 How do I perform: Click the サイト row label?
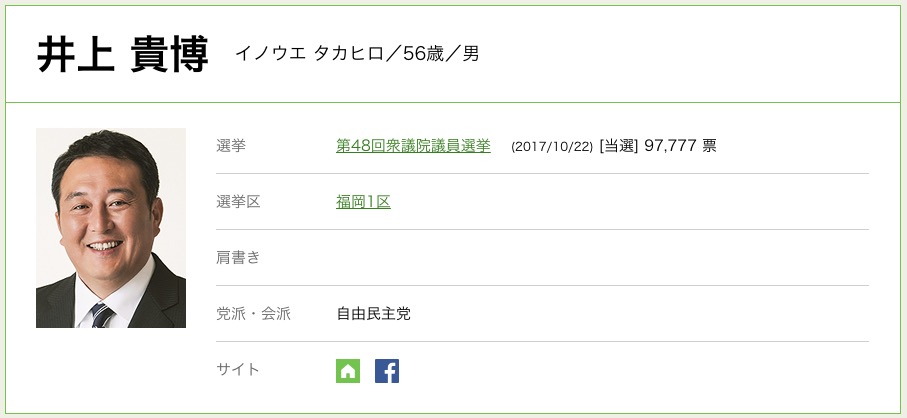coord(238,370)
